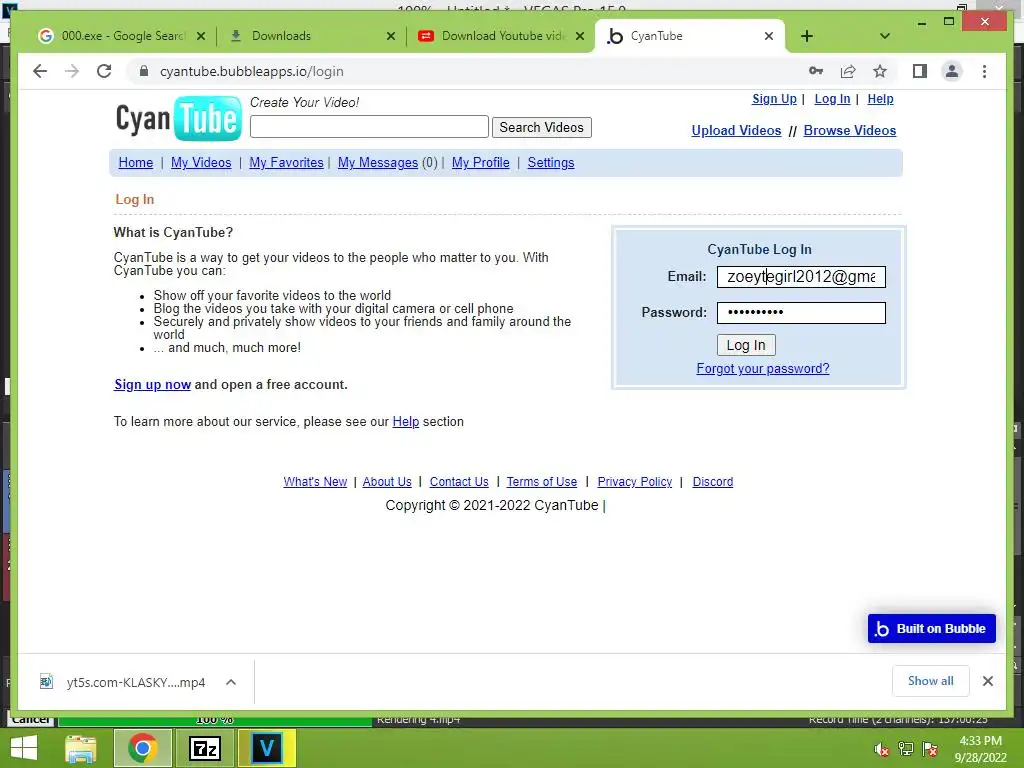
Task: Open My Messages in navigation bar
Action: tap(377, 163)
